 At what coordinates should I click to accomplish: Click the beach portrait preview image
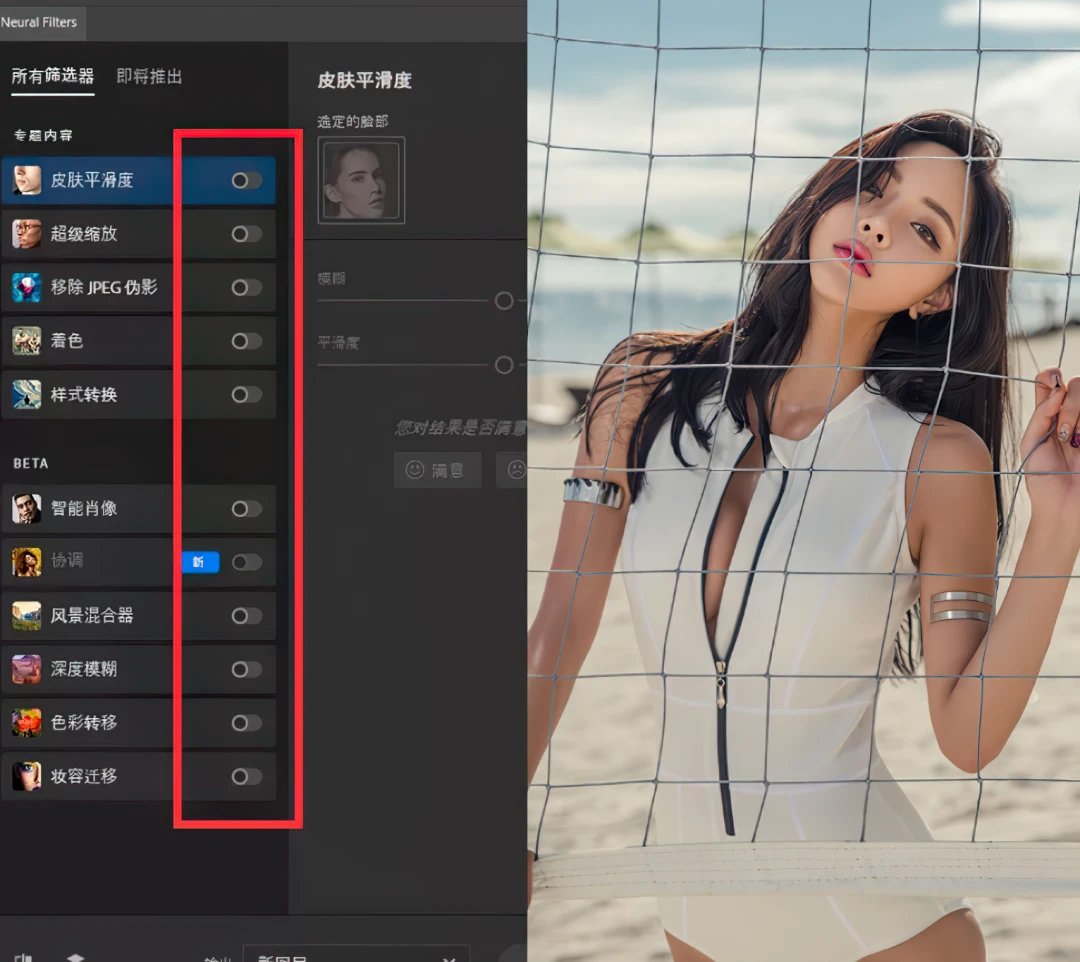click(x=804, y=481)
